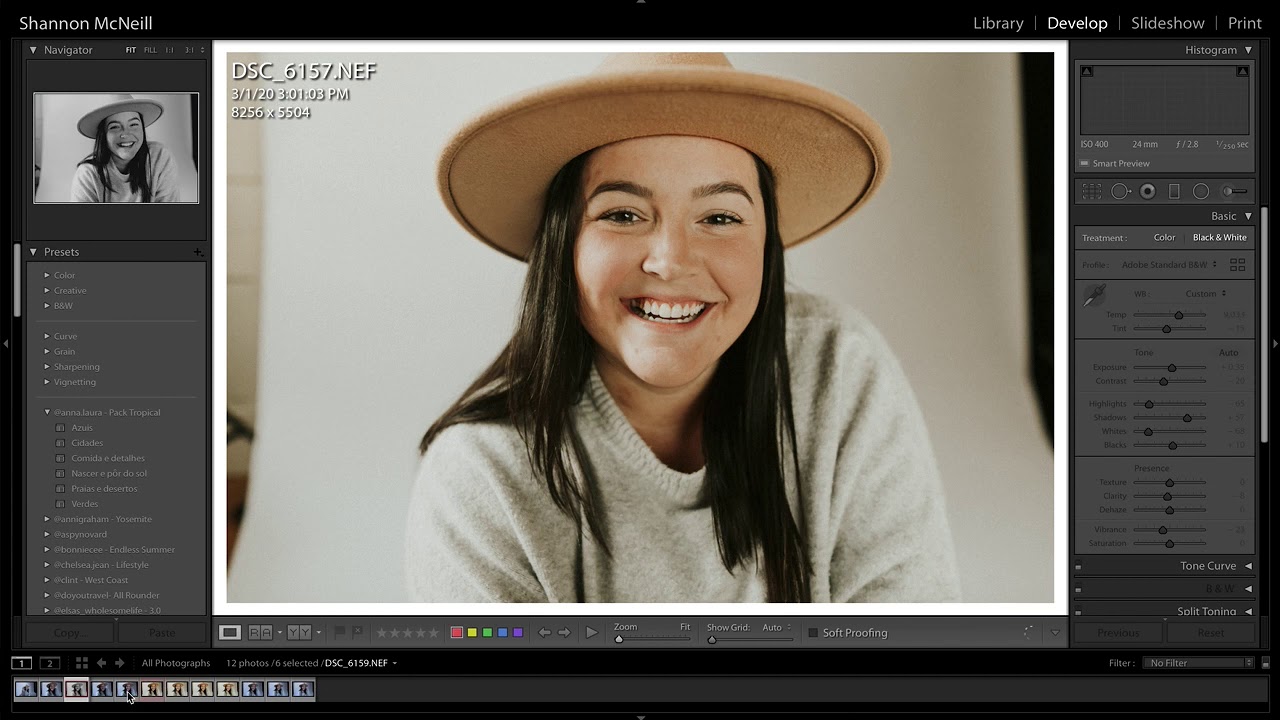The image size is (1280, 720).
Task: Expand @annigraham - Yosemite preset folder
Action: [47, 519]
